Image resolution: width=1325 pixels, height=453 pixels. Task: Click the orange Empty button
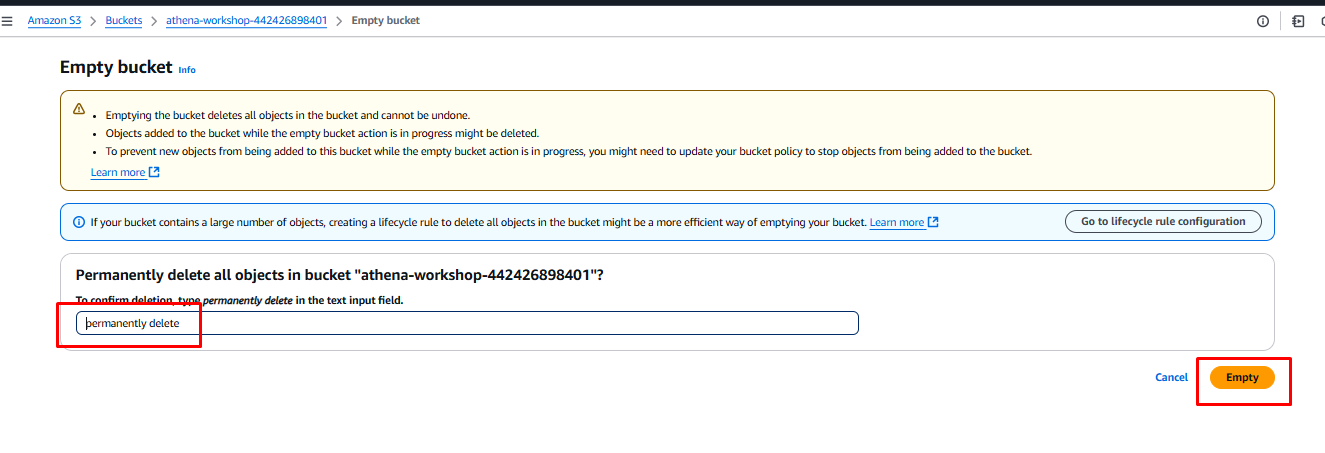coord(1242,378)
